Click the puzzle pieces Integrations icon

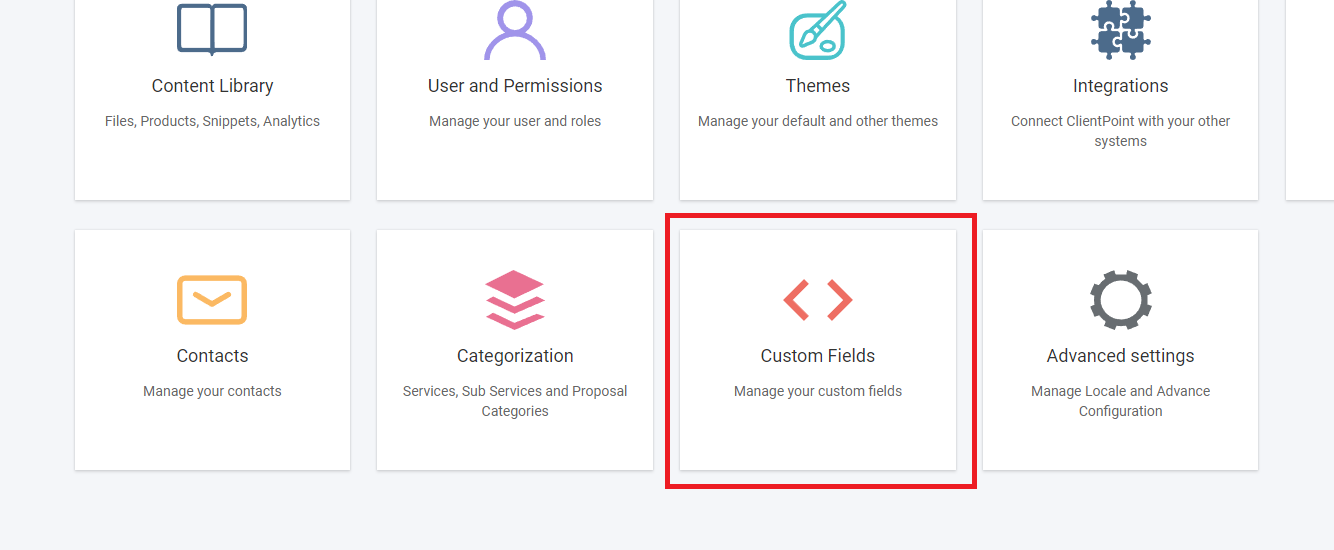[x=1121, y=30]
